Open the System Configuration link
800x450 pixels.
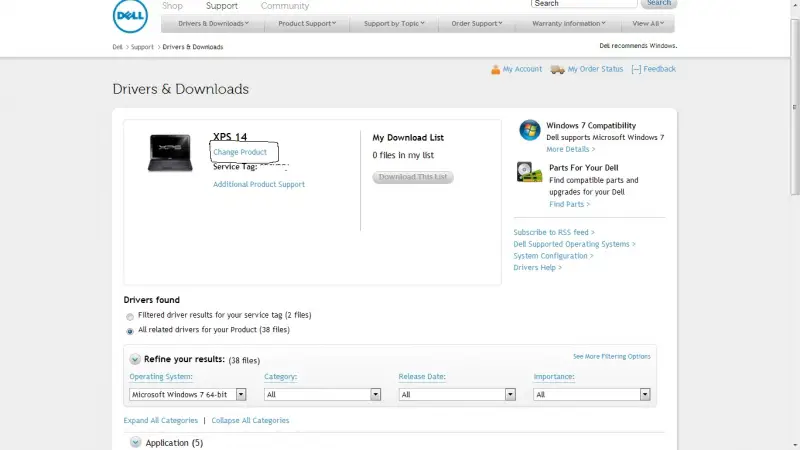click(x=553, y=256)
